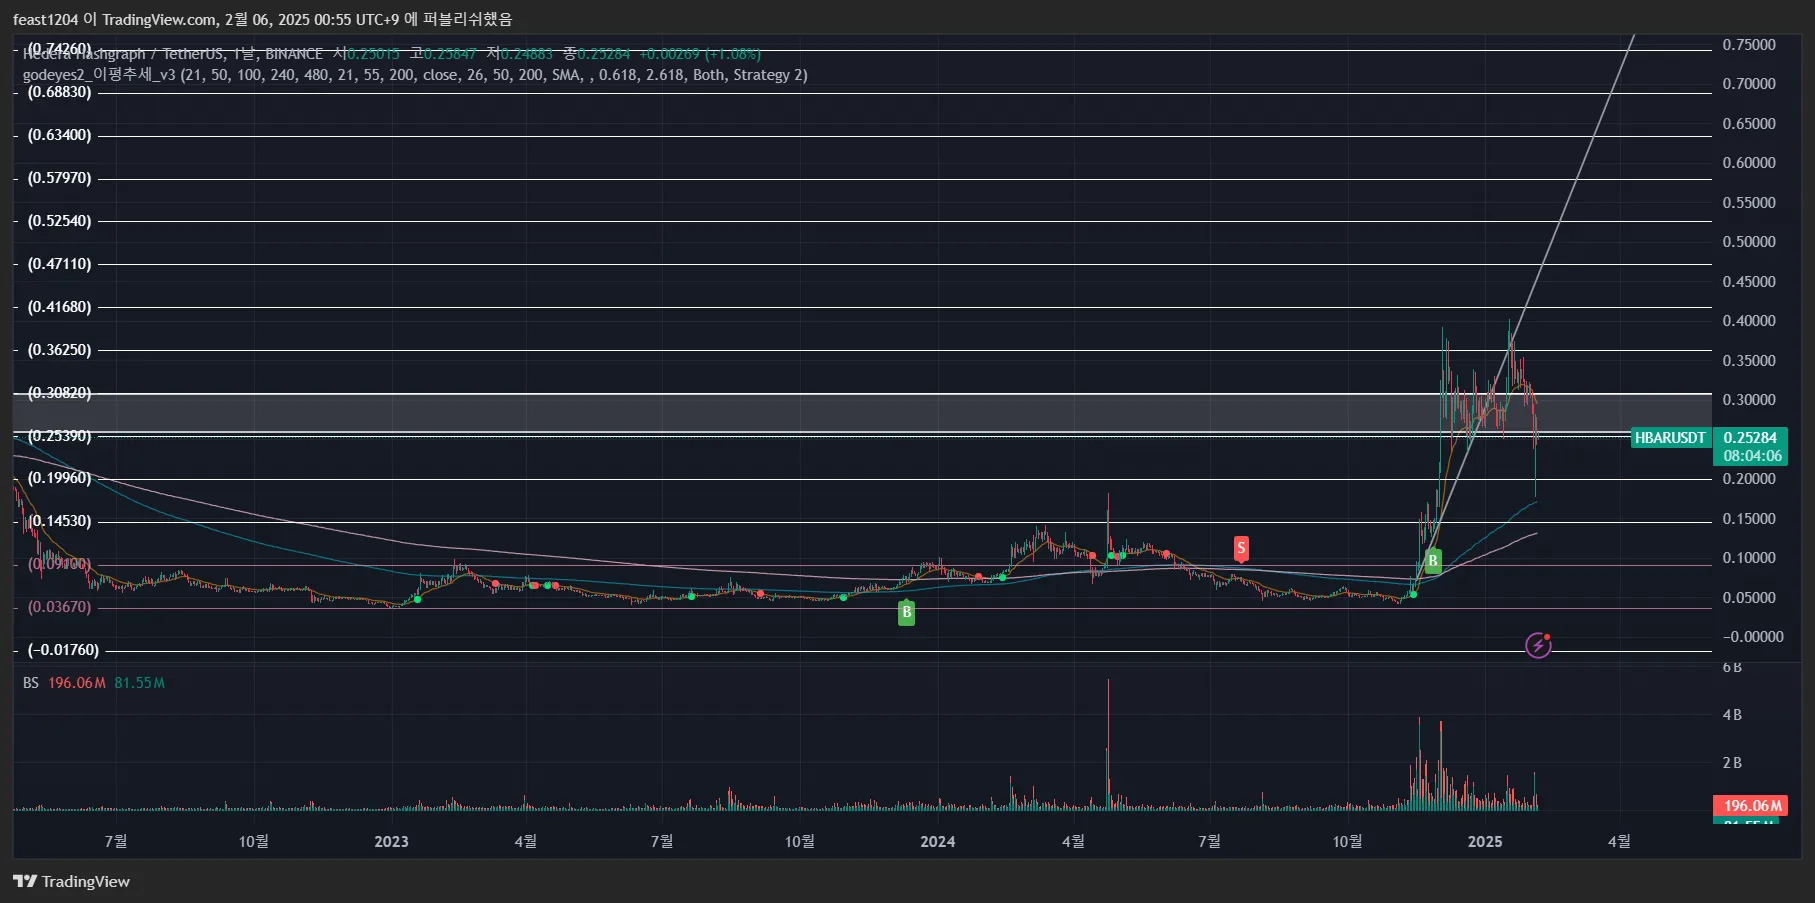Image resolution: width=1815 pixels, height=903 pixels.
Task: Click the 0.50000 price axis label
Action: click(1749, 242)
